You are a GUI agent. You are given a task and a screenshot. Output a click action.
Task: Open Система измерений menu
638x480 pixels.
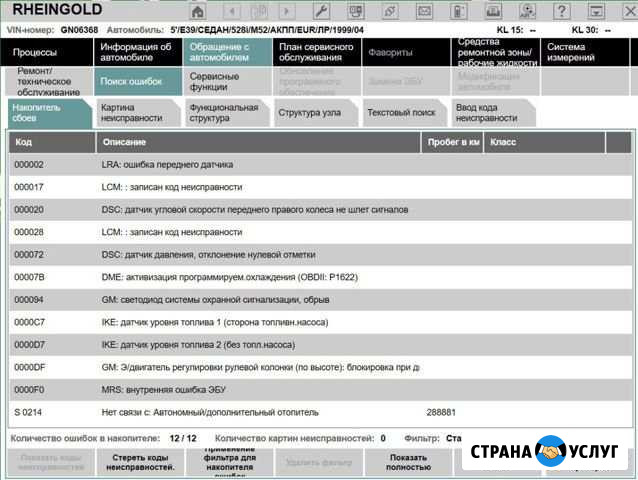pos(585,52)
